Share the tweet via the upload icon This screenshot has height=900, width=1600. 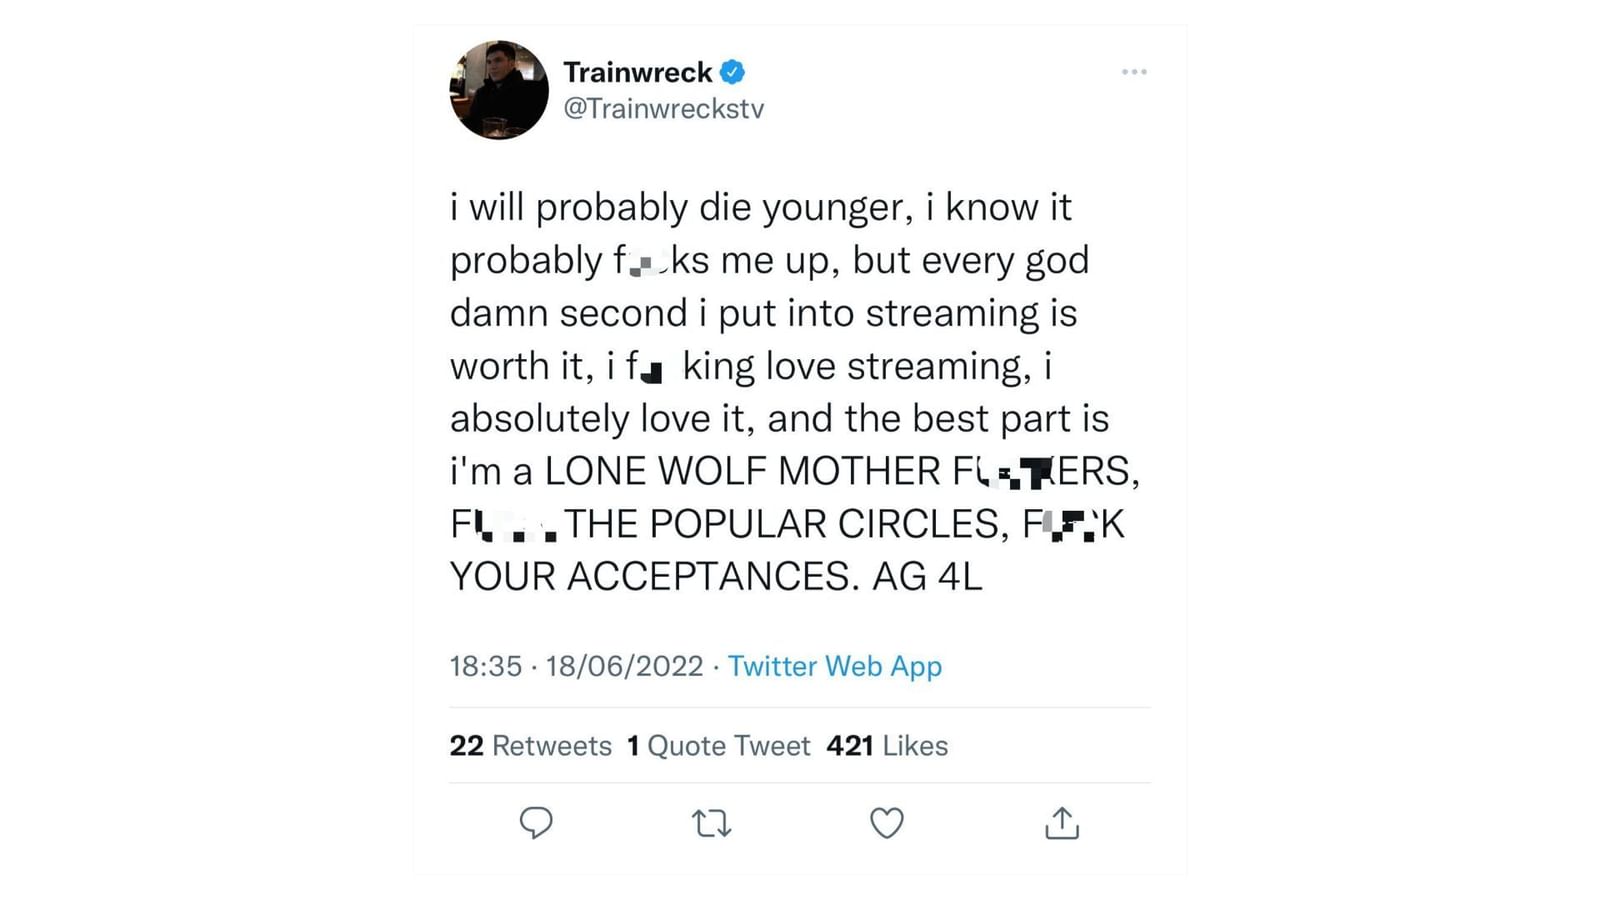[1062, 823]
